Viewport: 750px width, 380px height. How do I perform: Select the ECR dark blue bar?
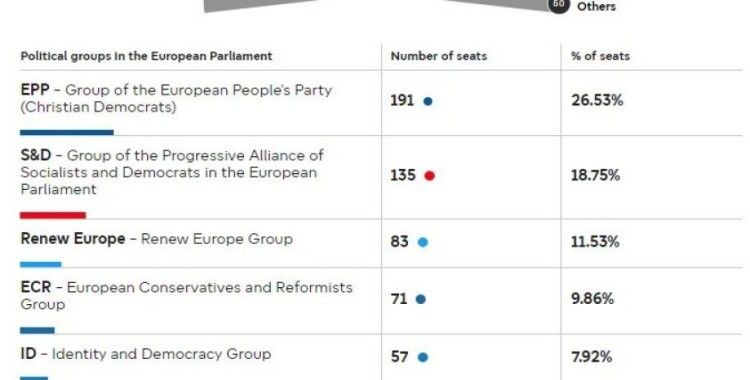point(37,330)
